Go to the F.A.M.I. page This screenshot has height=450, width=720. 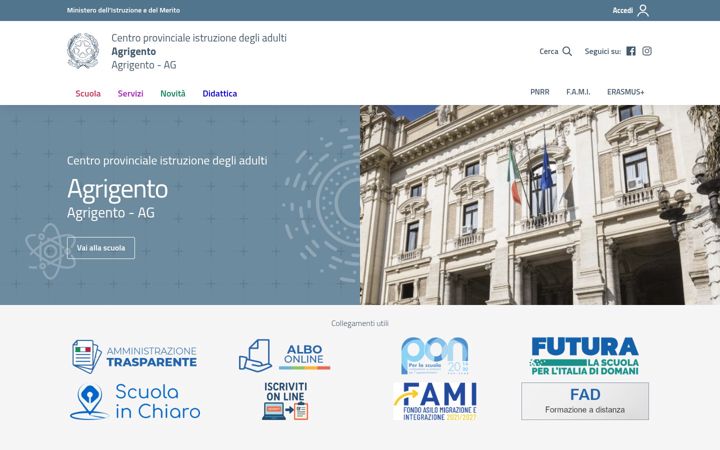click(x=578, y=92)
